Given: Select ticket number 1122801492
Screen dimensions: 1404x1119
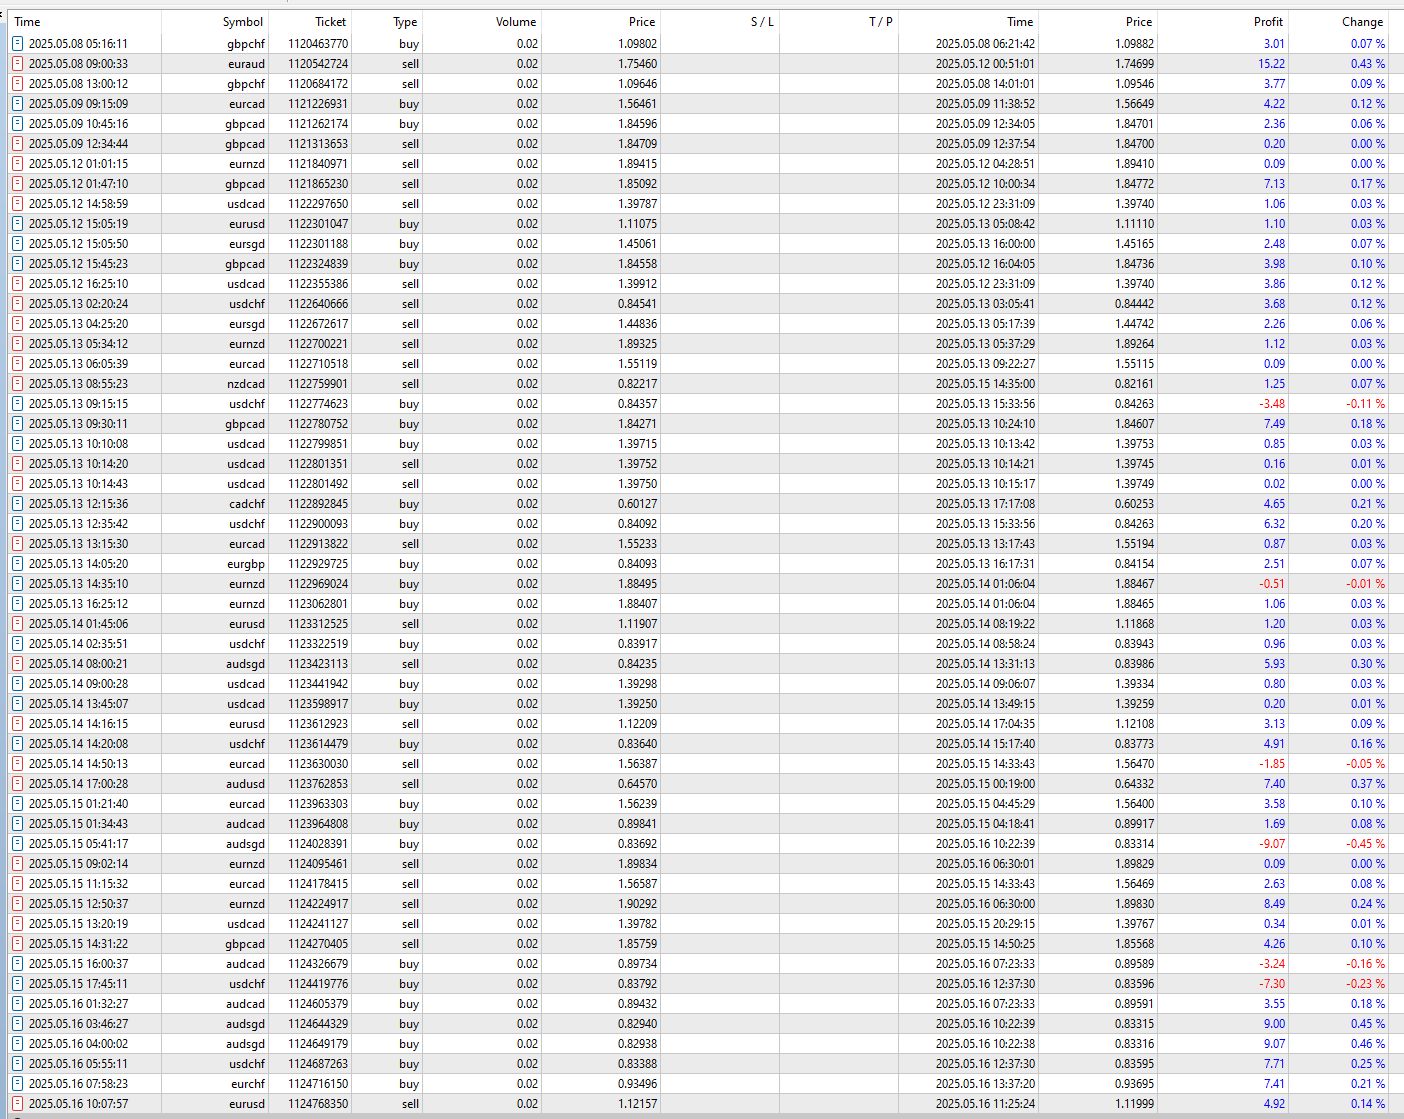Looking at the screenshot, I should [x=318, y=484].
